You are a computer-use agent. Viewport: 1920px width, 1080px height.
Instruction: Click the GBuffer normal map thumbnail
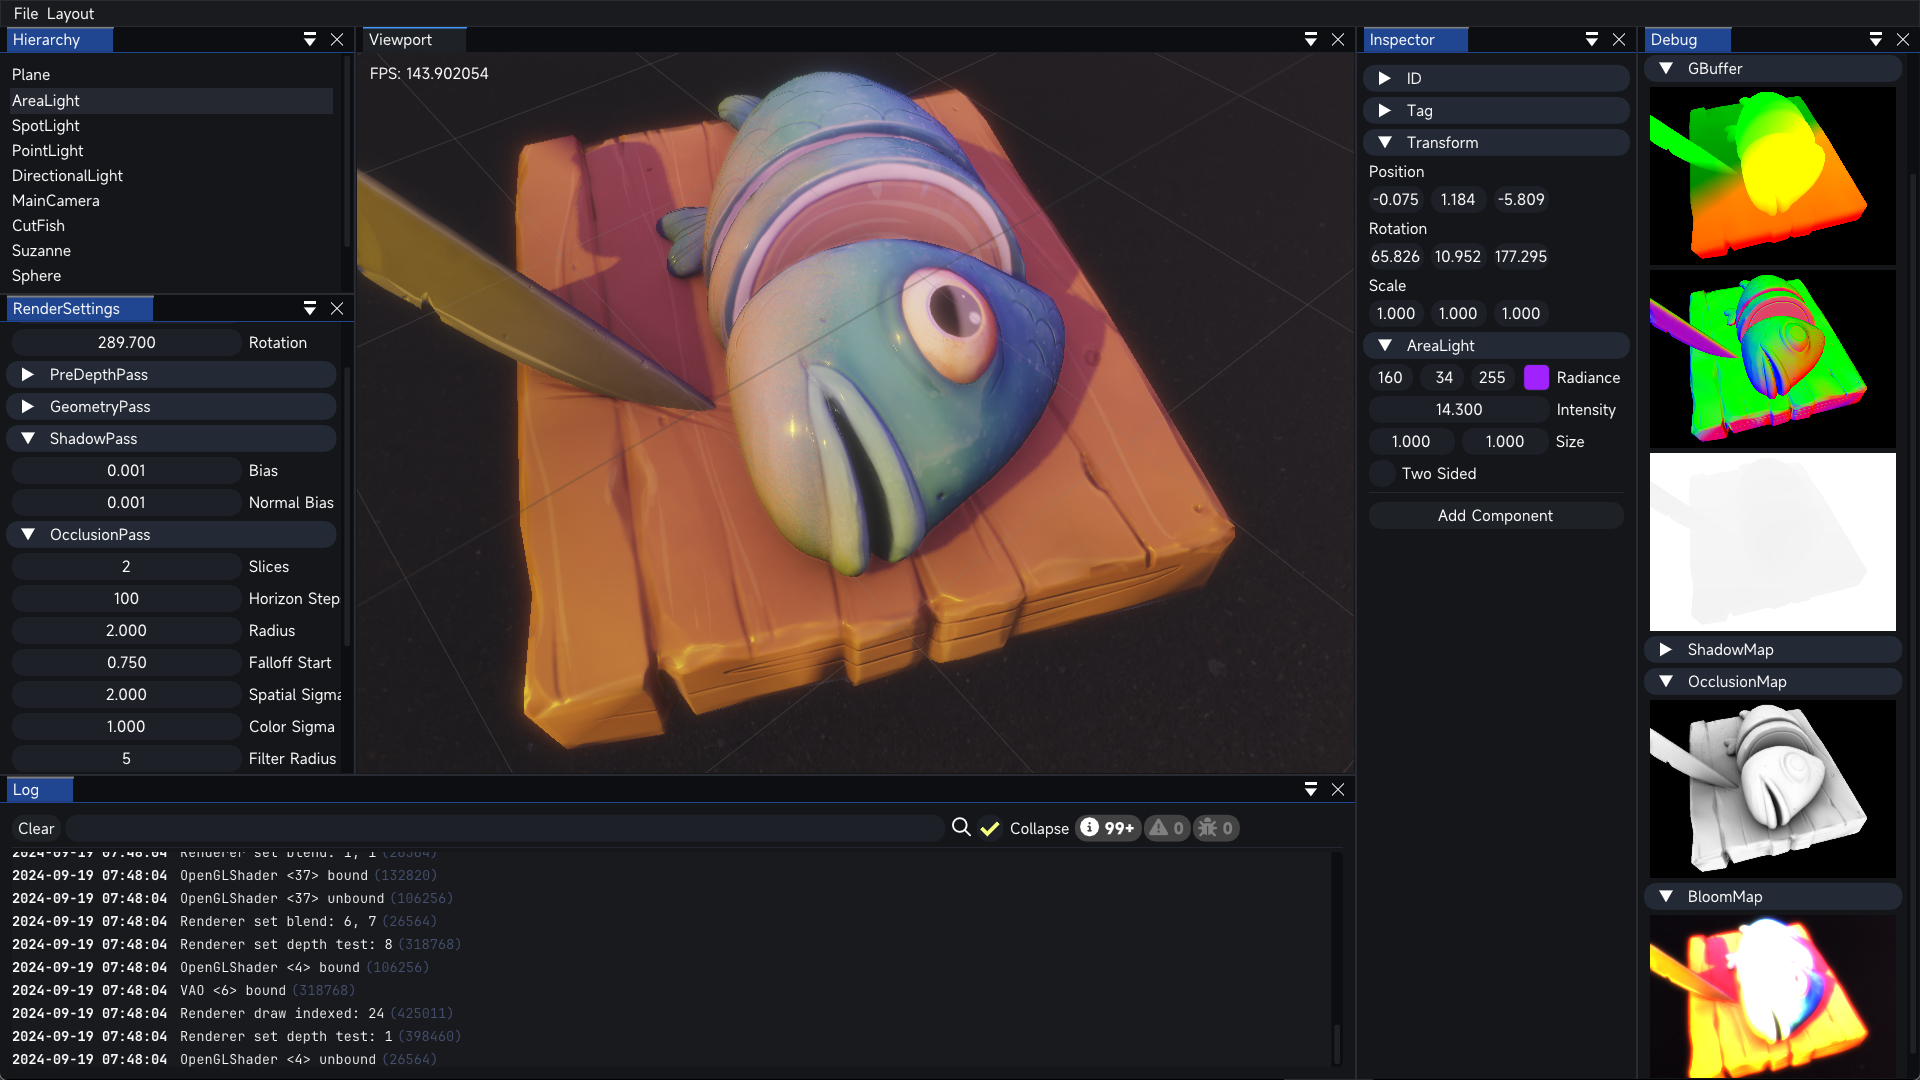[1773, 359]
